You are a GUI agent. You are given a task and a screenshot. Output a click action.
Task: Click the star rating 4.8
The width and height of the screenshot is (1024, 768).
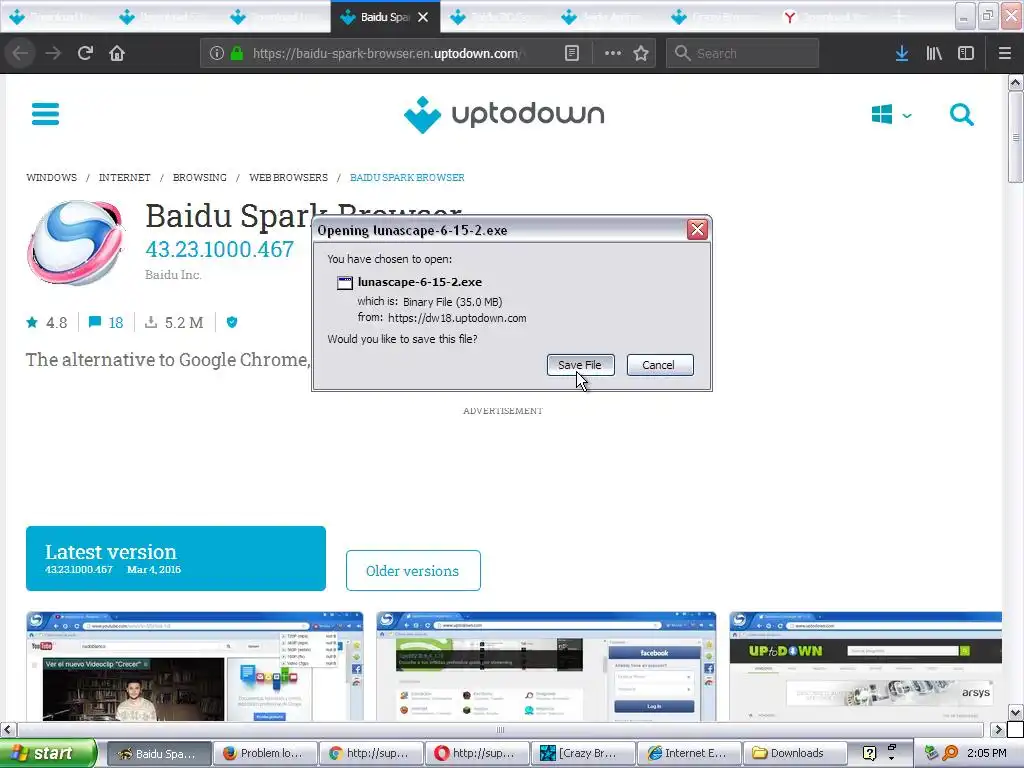click(x=46, y=322)
